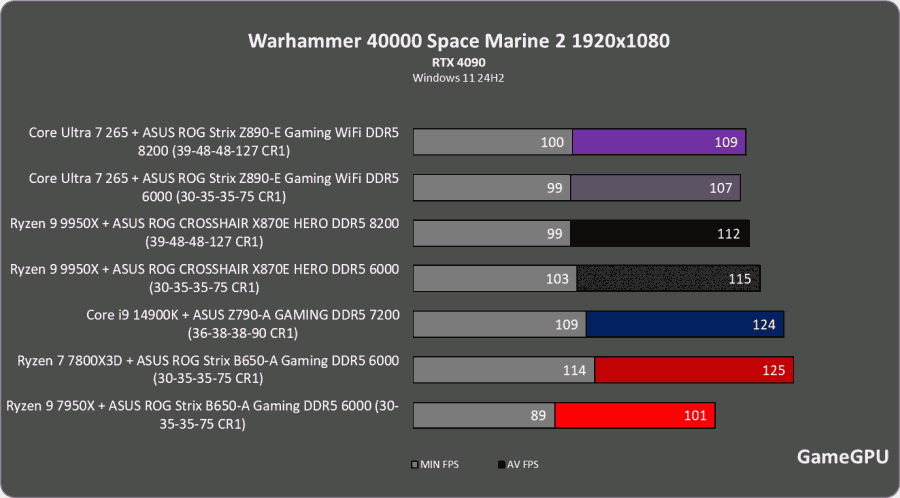900x498 pixels.
Task: Click the Ryzen 9 9950X DDR5 8200 label
Action: pyautogui.click(x=204, y=232)
